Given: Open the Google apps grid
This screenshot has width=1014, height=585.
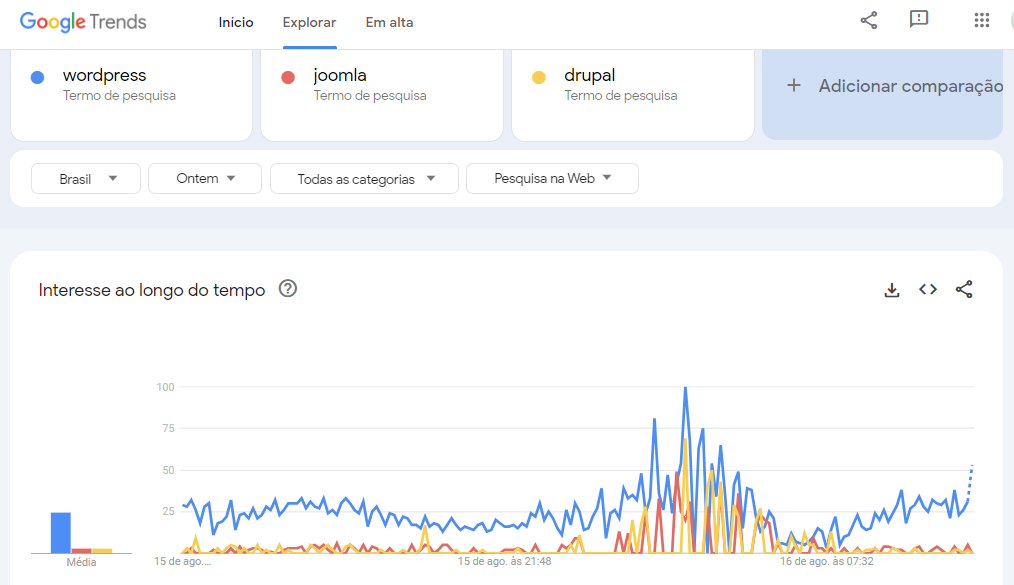Looking at the screenshot, I should click(981, 19).
